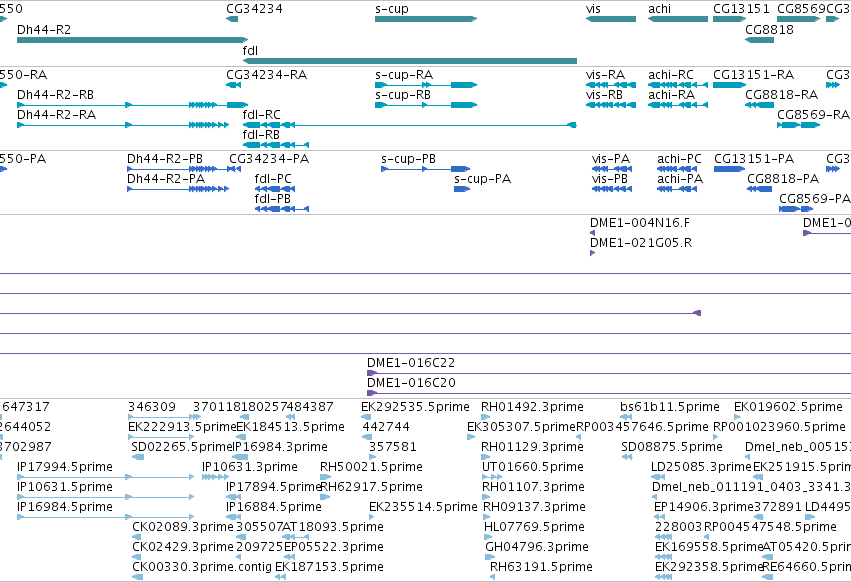Screen dimensions: 851x582
Task: Click the CG34234-RA transcript label
Action: pos(266,74)
